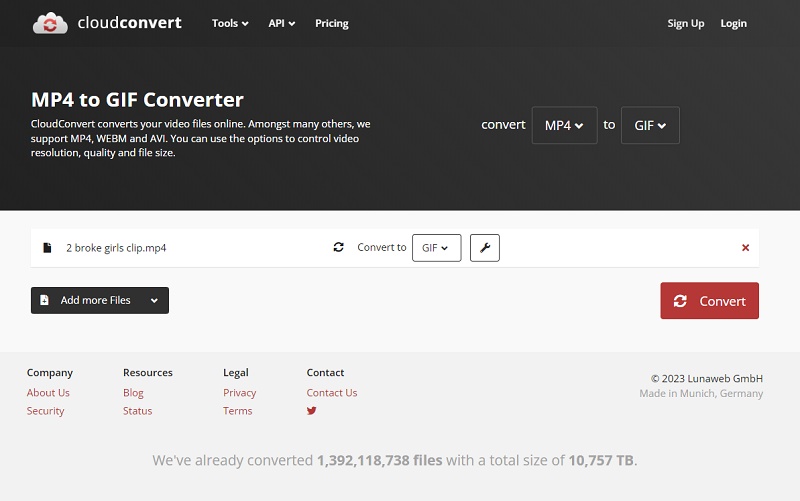800x501 pixels.
Task: Click Sign Up in the header
Action: click(x=686, y=23)
